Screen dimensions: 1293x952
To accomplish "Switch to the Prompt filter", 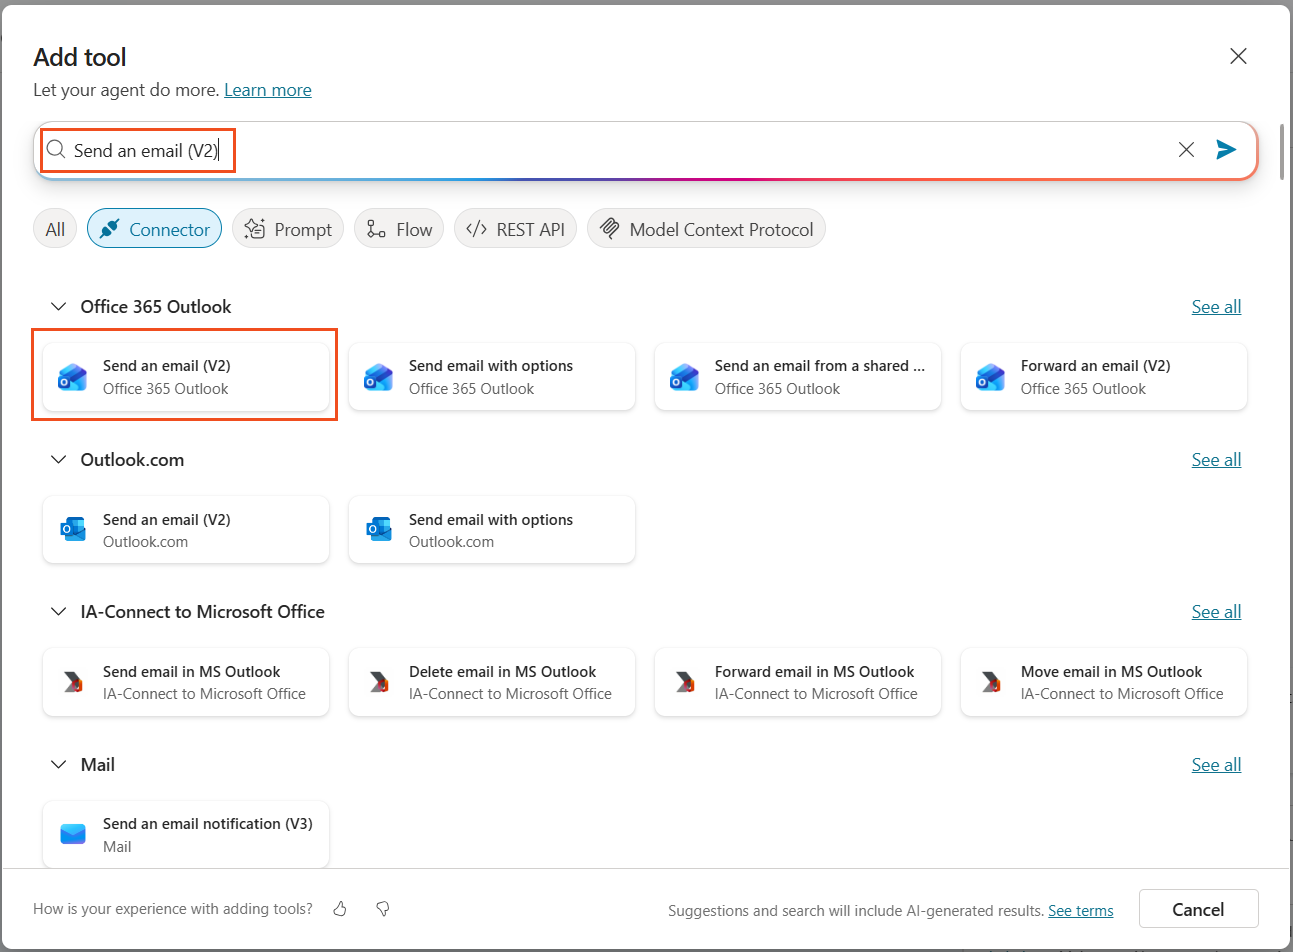I will (x=288, y=228).
